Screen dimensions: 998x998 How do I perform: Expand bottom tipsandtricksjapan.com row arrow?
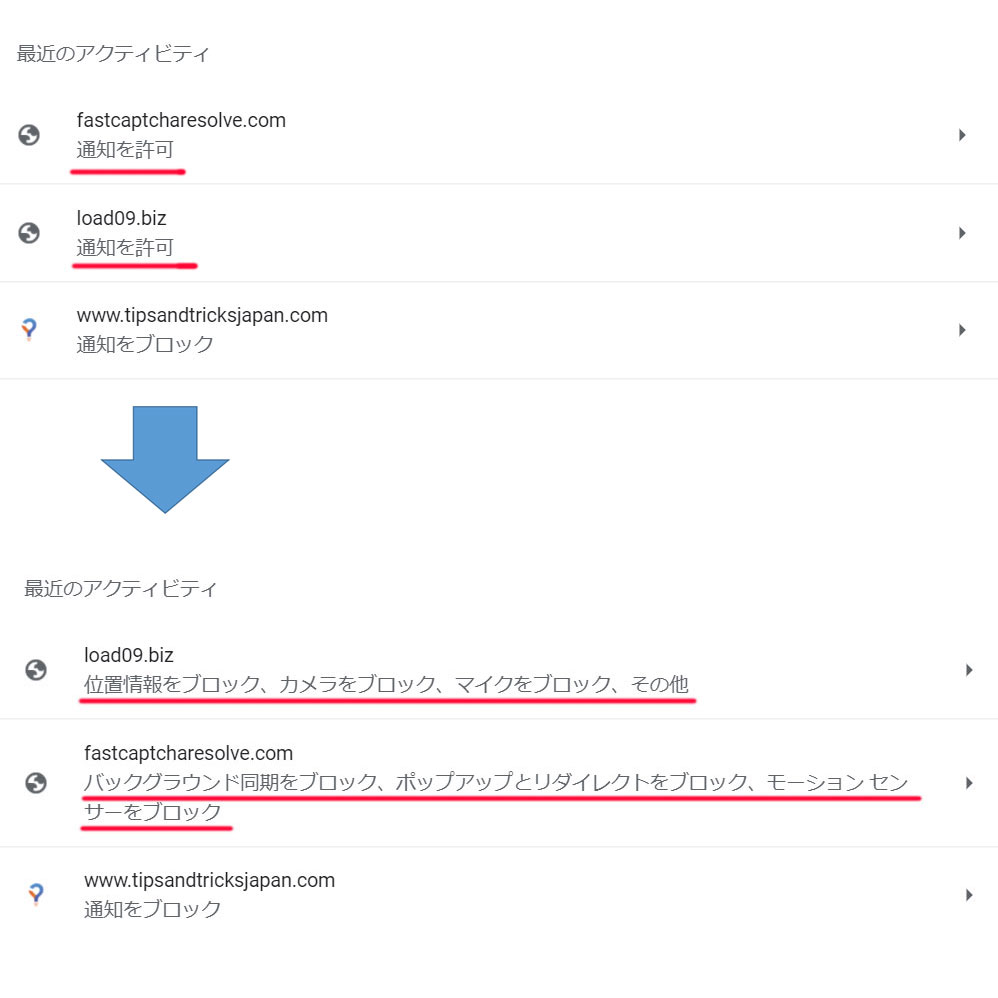(969, 895)
